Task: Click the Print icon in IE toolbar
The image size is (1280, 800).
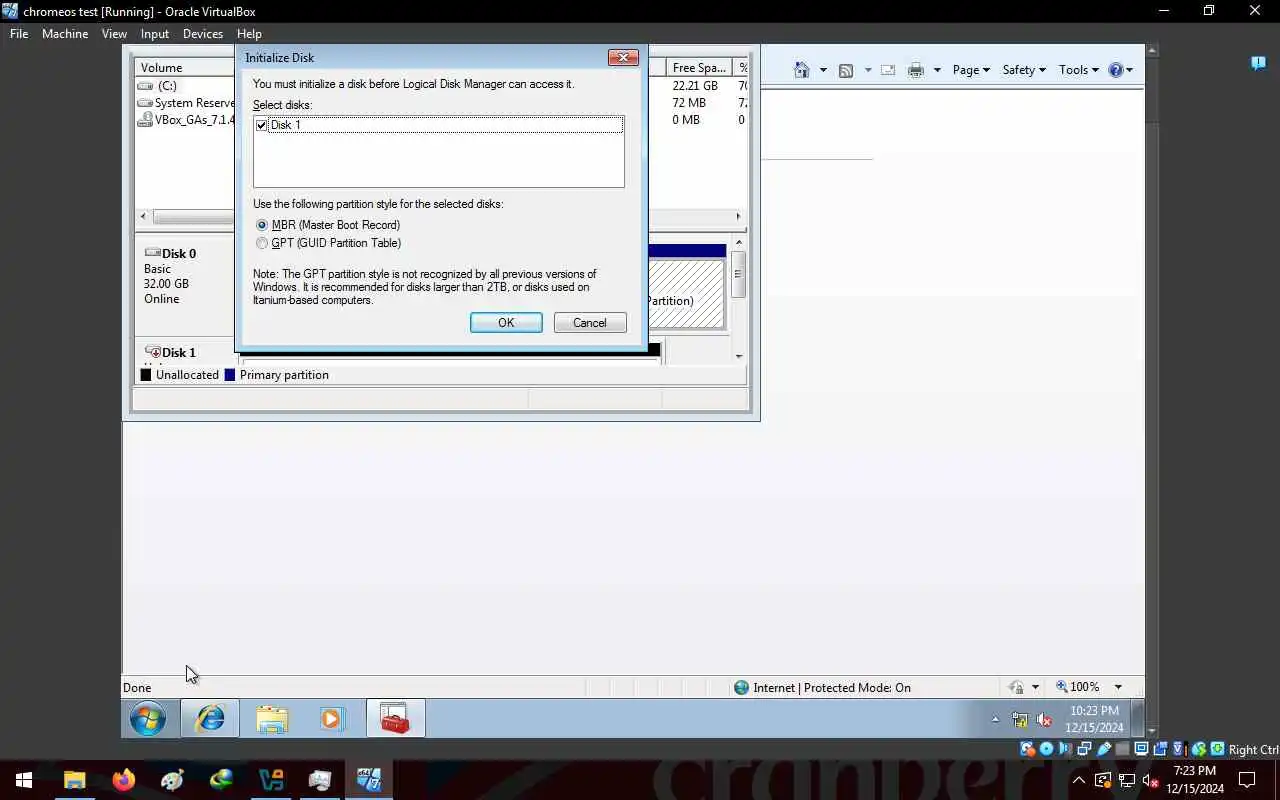Action: point(915,70)
